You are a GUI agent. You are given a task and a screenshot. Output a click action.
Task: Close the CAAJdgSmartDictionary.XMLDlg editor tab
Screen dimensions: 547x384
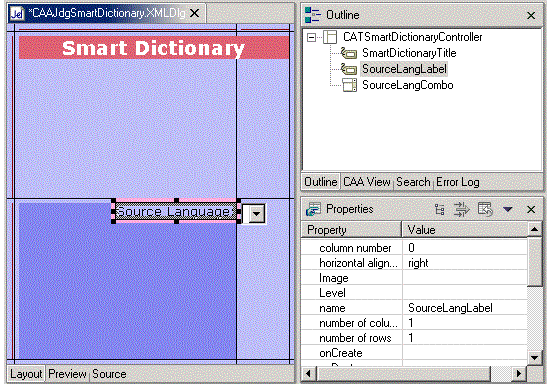tap(194, 13)
